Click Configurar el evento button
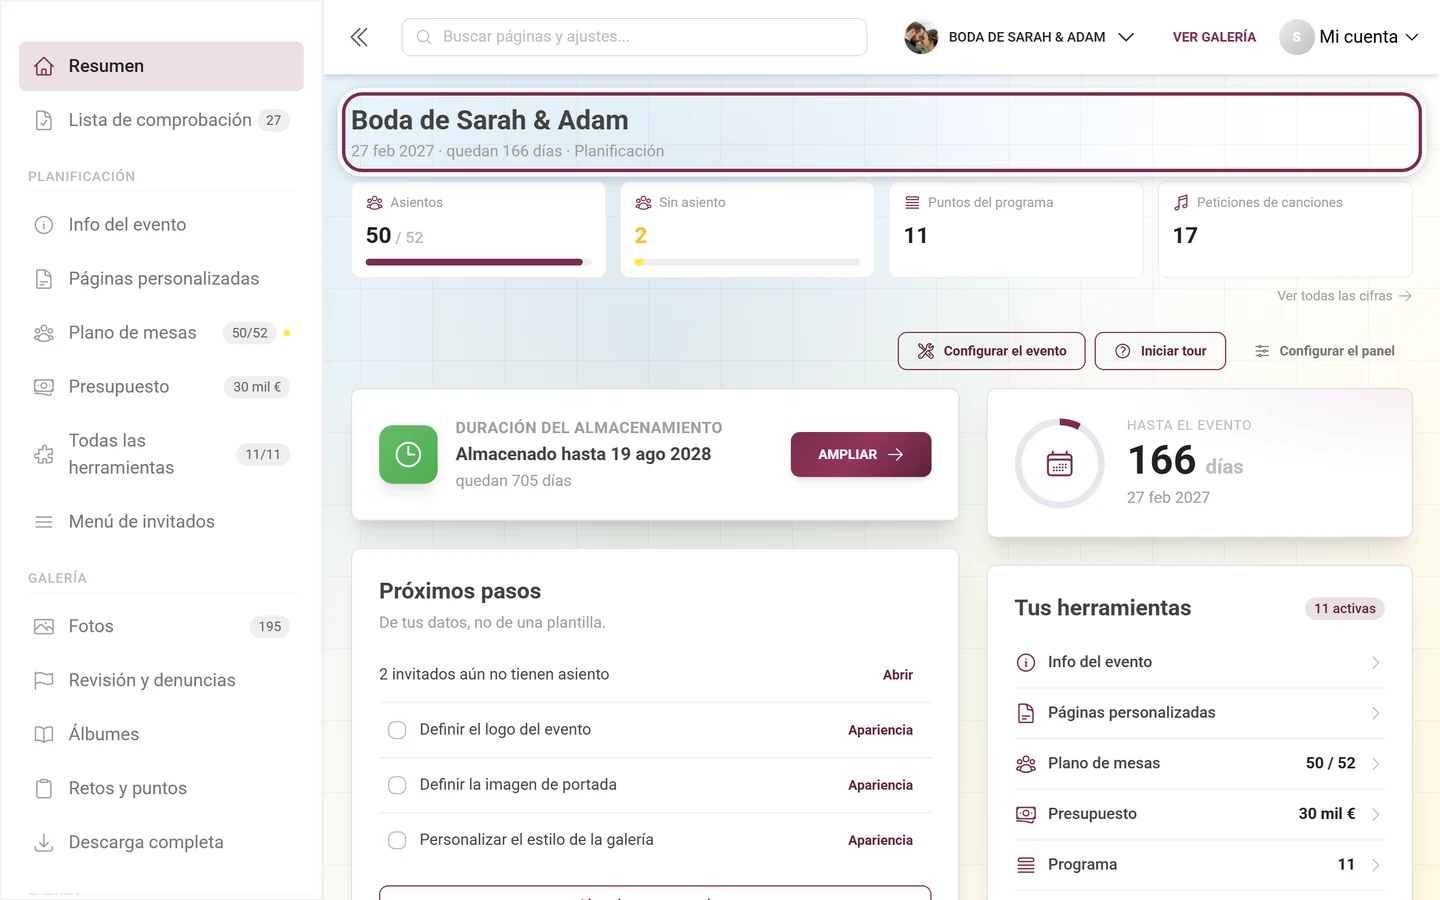 pyautogui.click(x=991, y=351)
